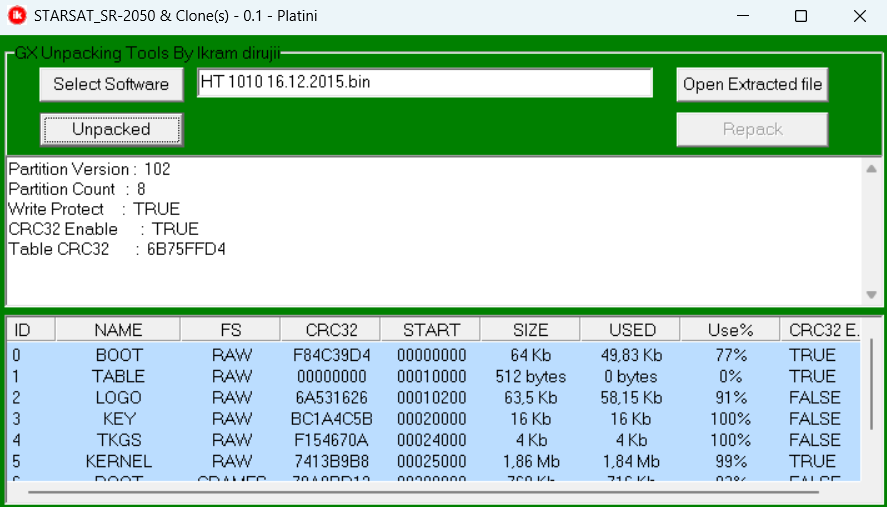Sort table by NAME column header
The image size is (887, 507).
coord(118,329)
